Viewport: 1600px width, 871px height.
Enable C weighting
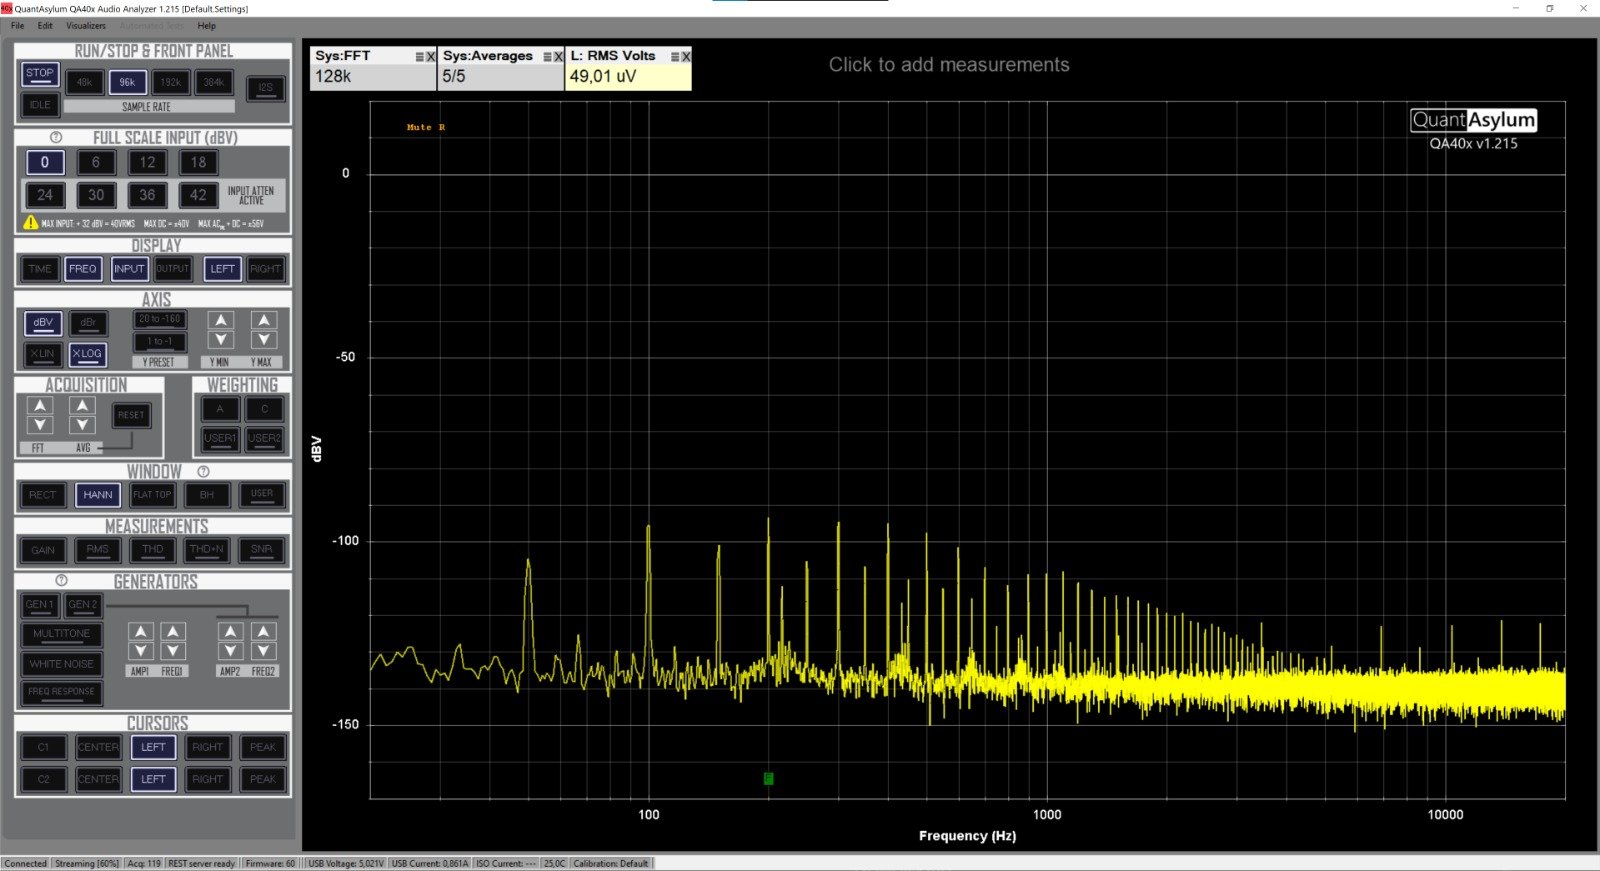pyautogui.click(x=264, y=409)
